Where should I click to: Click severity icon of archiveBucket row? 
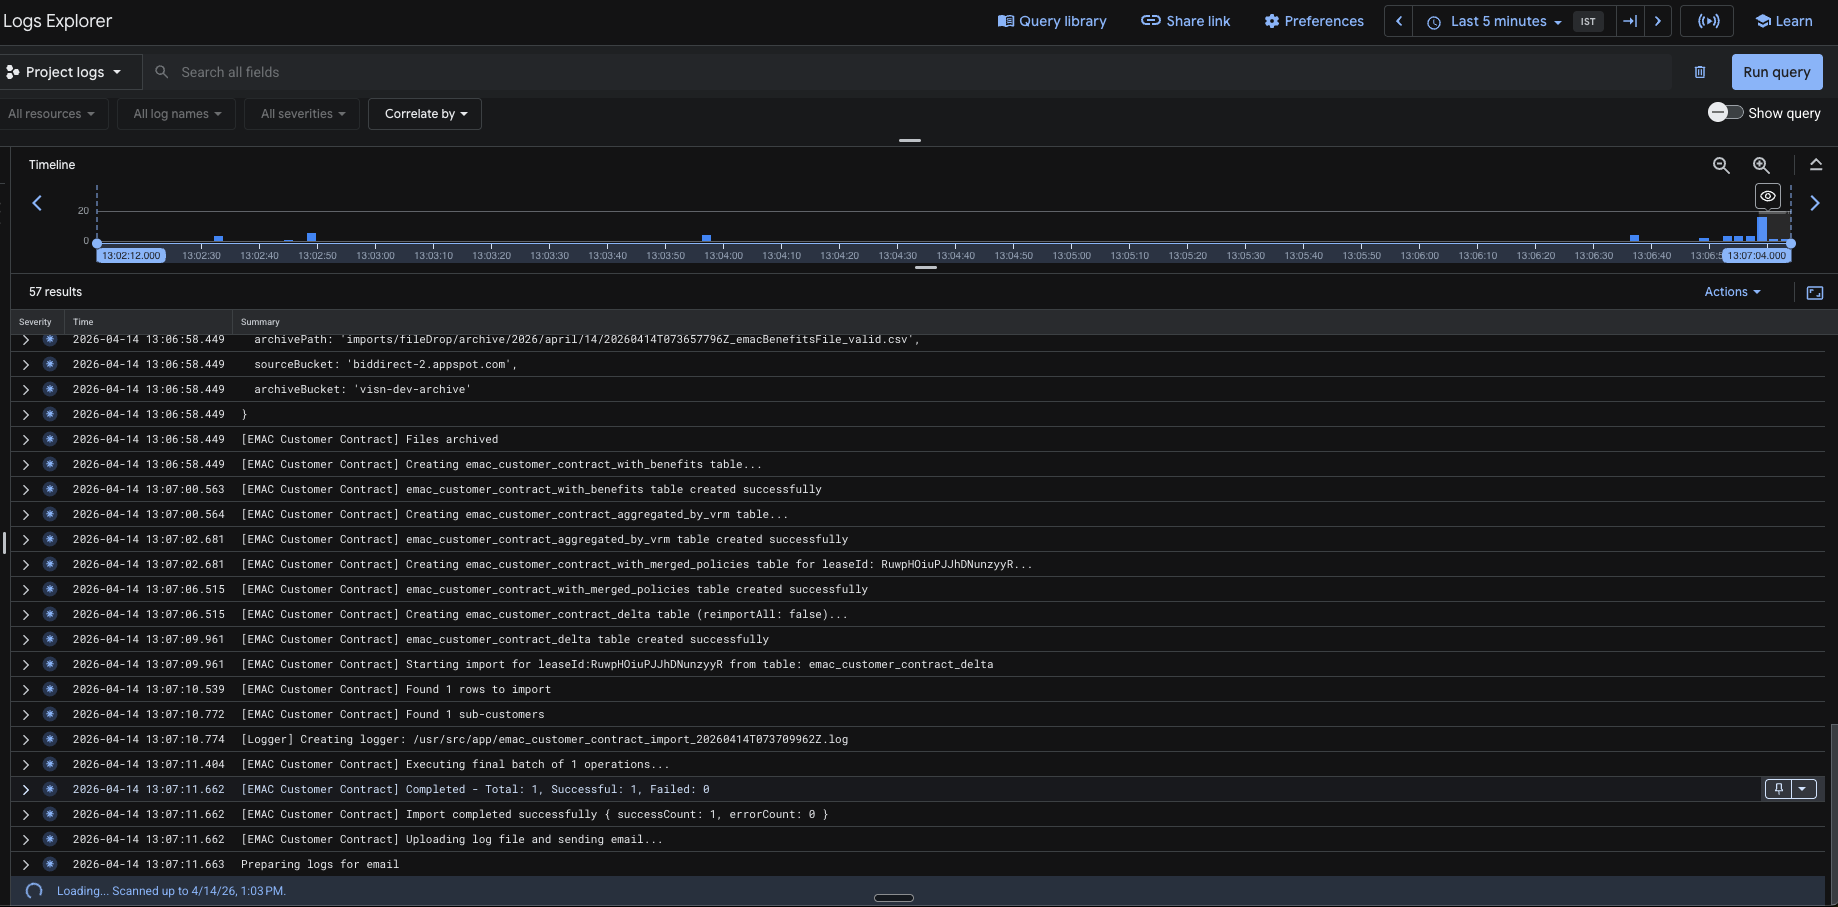click(x=49, y=390)
